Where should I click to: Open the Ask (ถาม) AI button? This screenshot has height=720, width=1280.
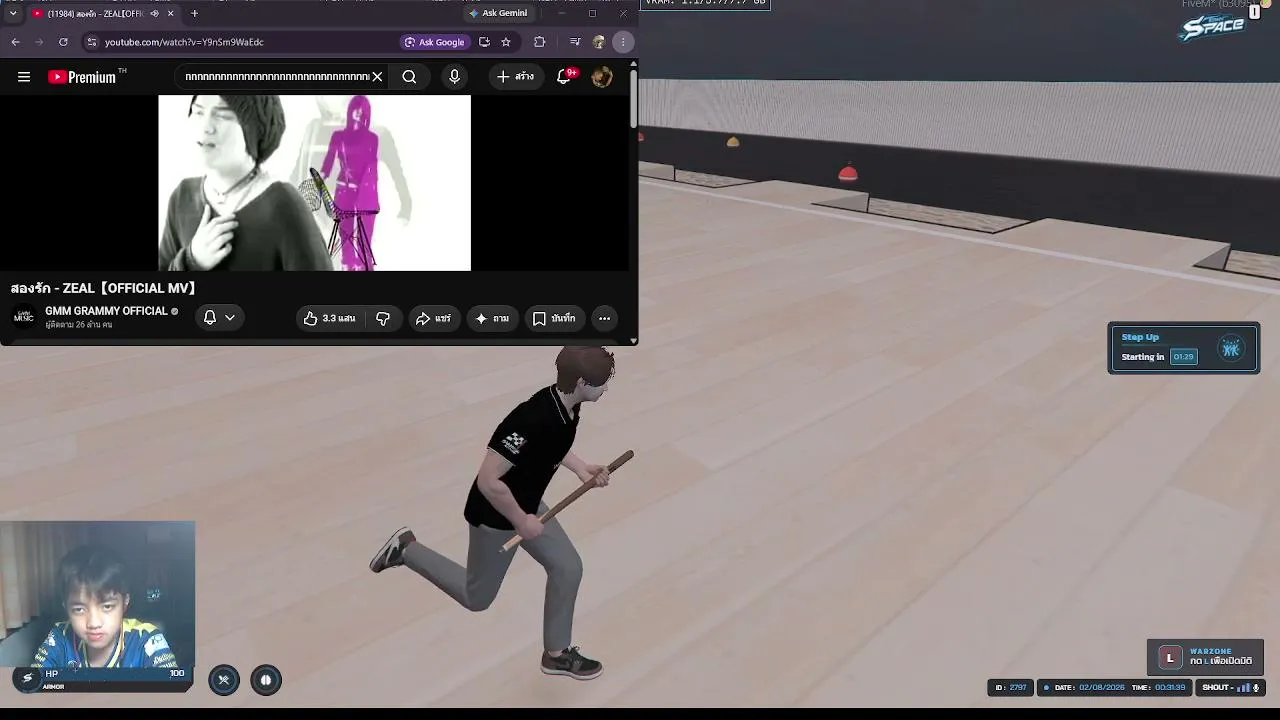click(x=492, y=318)
